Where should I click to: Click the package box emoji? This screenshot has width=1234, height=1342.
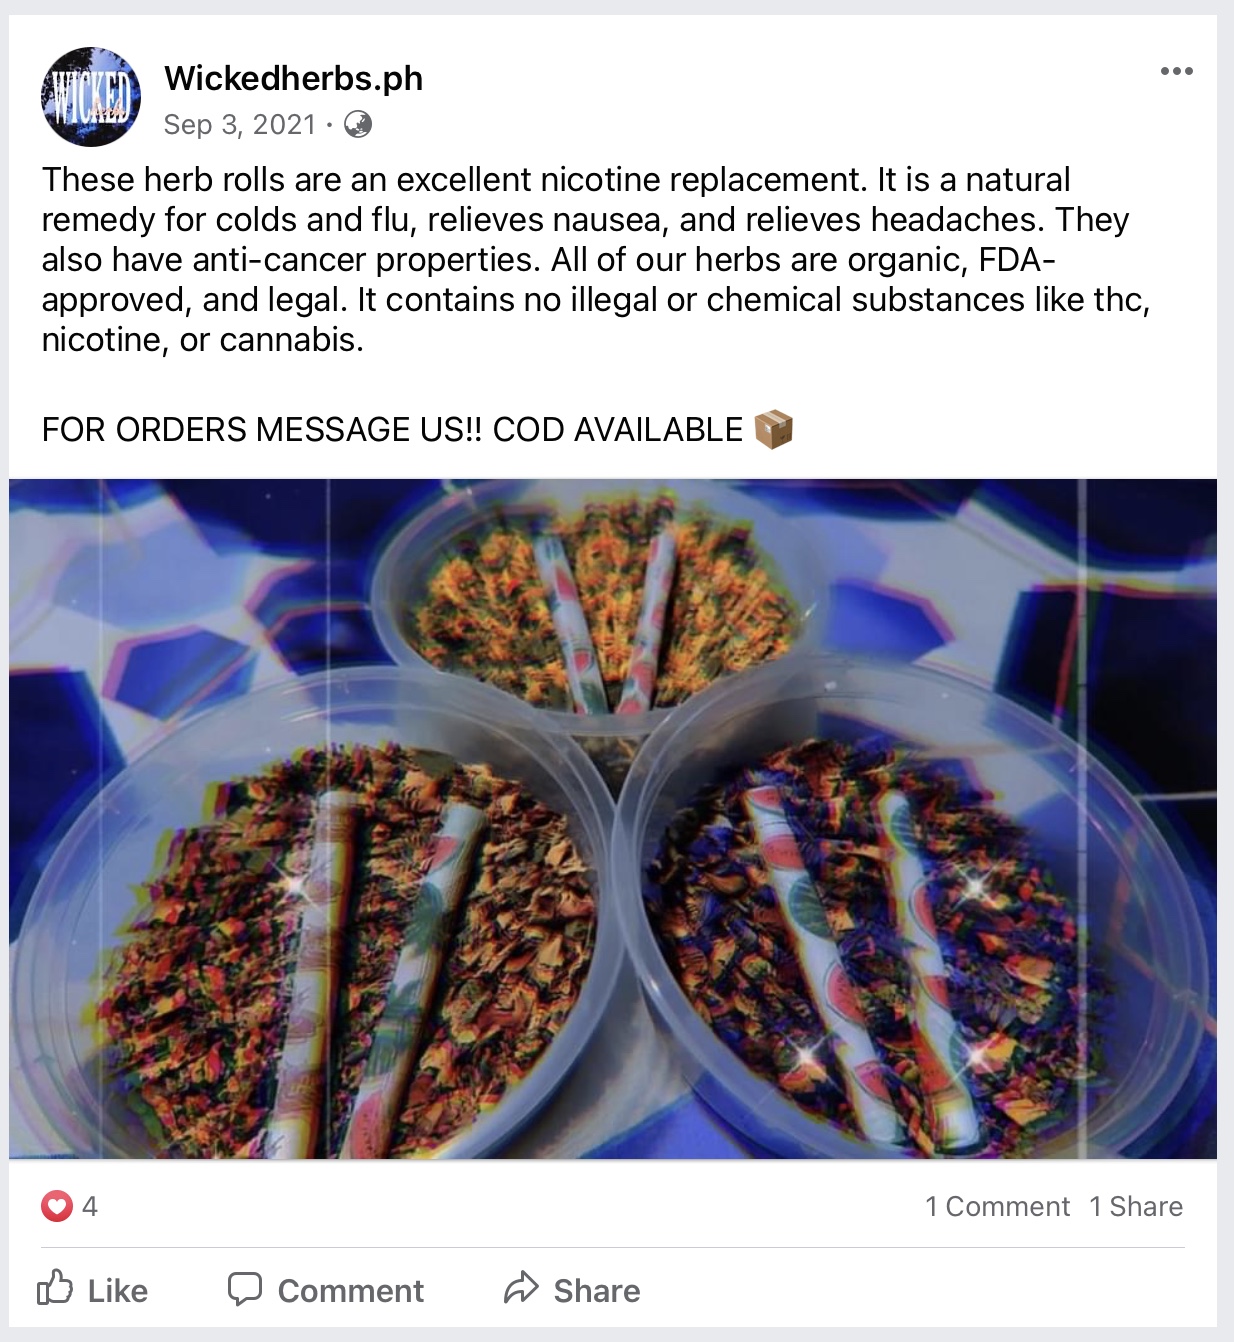click(773, 429)
